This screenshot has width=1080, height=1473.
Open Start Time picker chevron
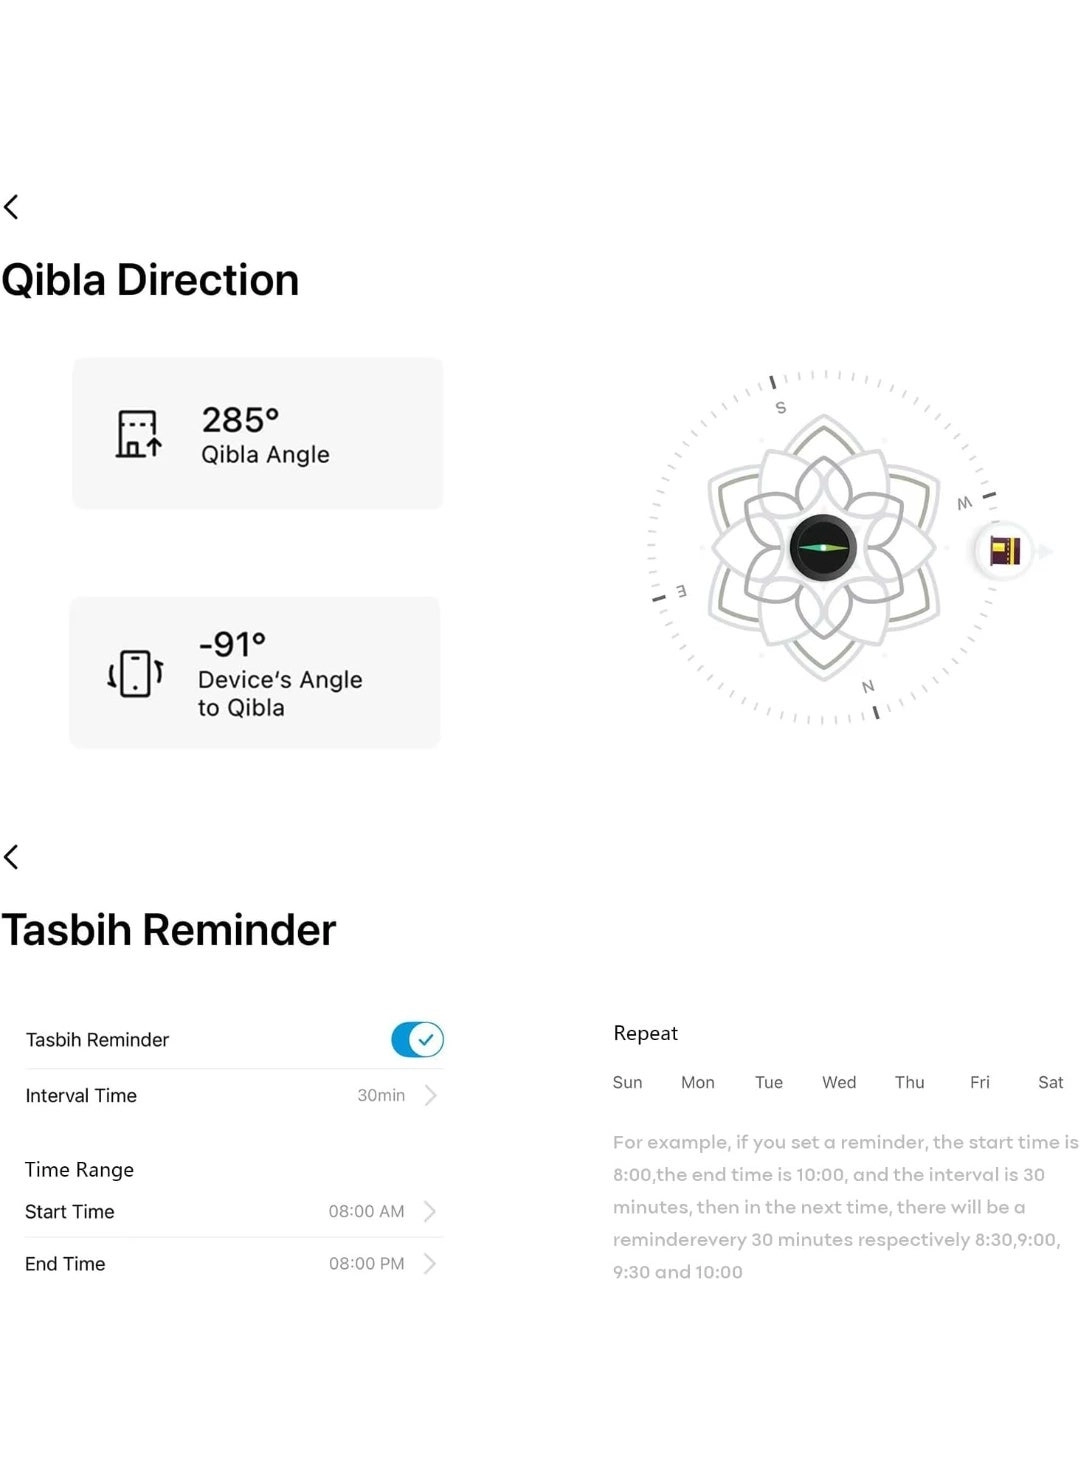click(x=431, y=1211)
